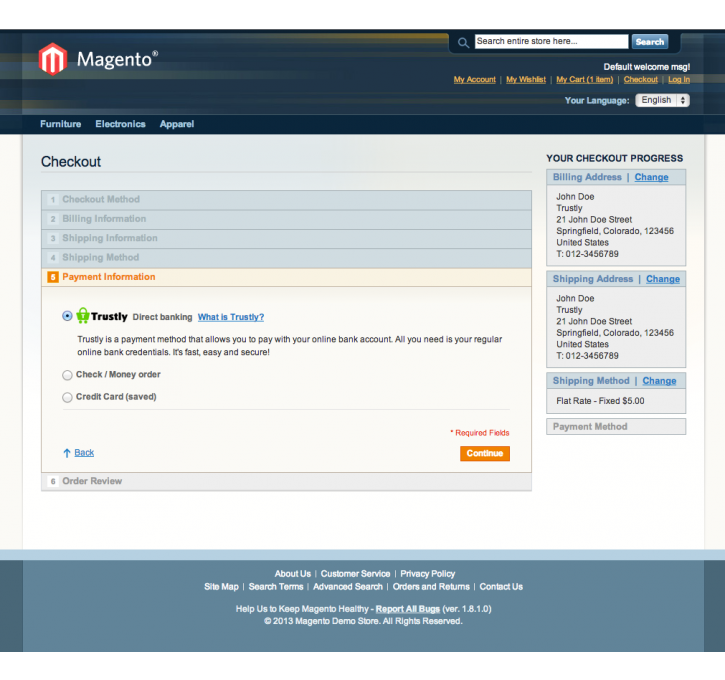Open the Furniture menu
Viewport: 725px width, 680px height.
point(61,124)
